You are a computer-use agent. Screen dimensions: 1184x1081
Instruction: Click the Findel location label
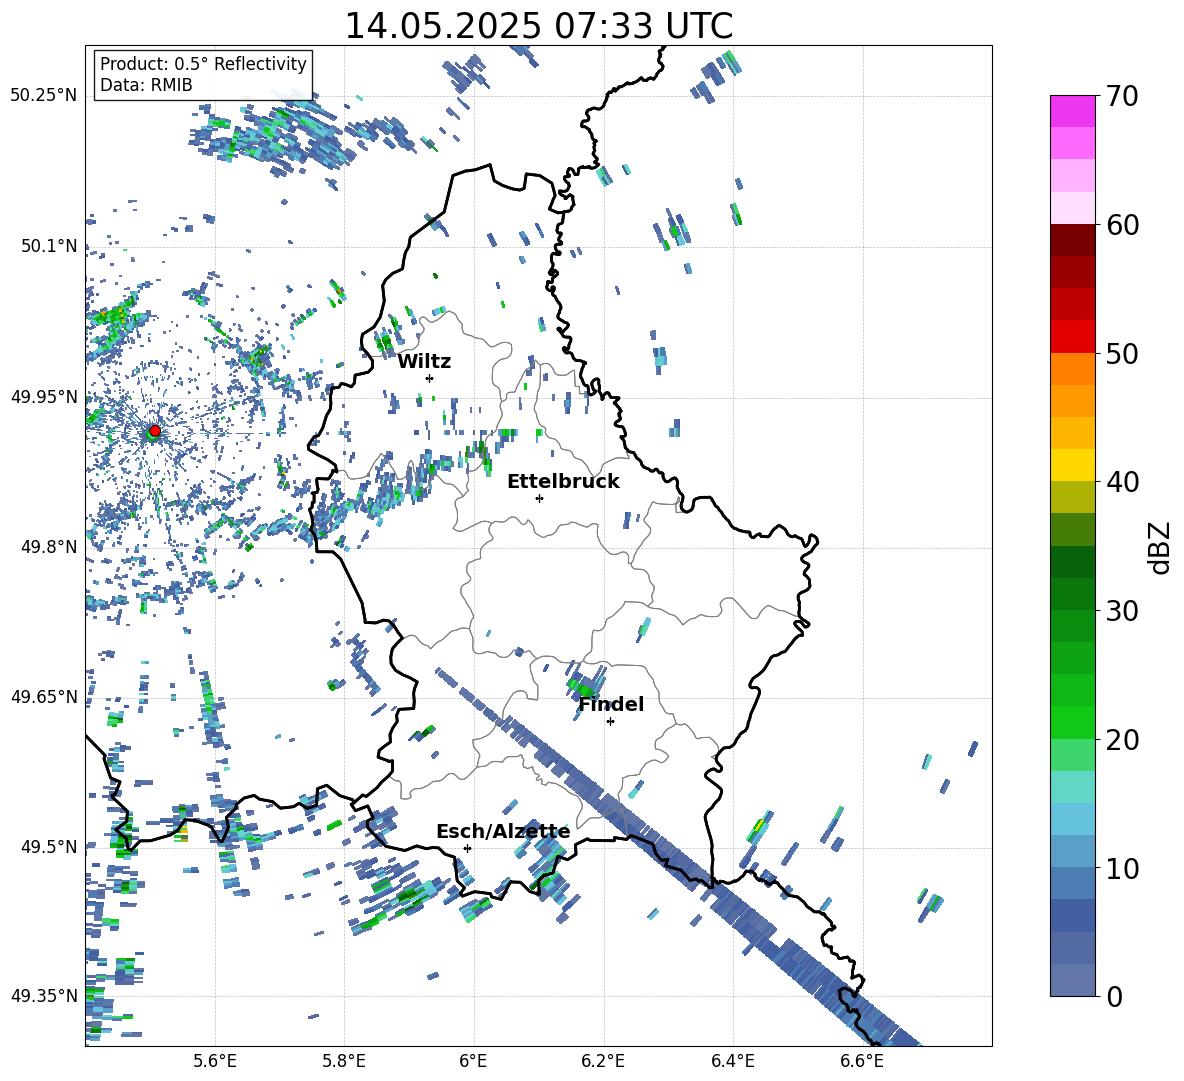pos(611,704)
